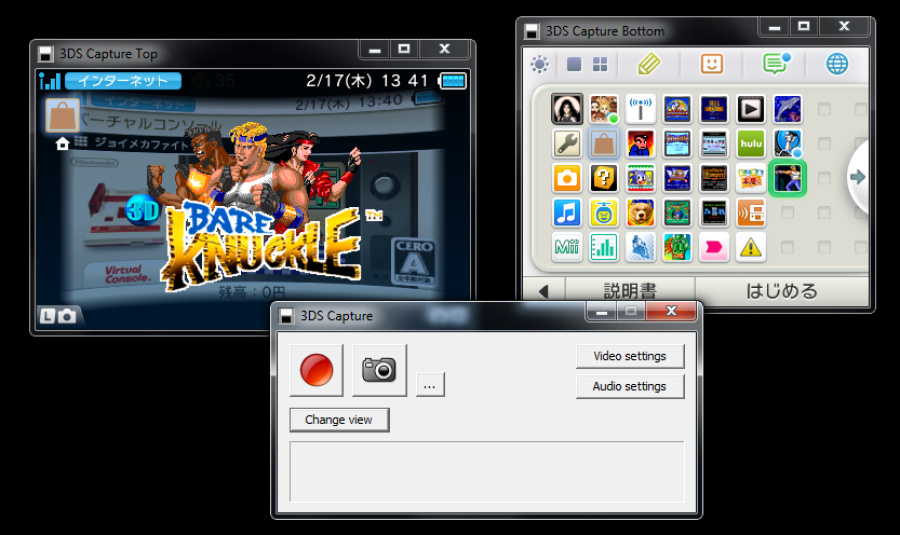Click the 2/17(木) date text
The width and height of the screenshot is (900, 535).
pos(339,81)
